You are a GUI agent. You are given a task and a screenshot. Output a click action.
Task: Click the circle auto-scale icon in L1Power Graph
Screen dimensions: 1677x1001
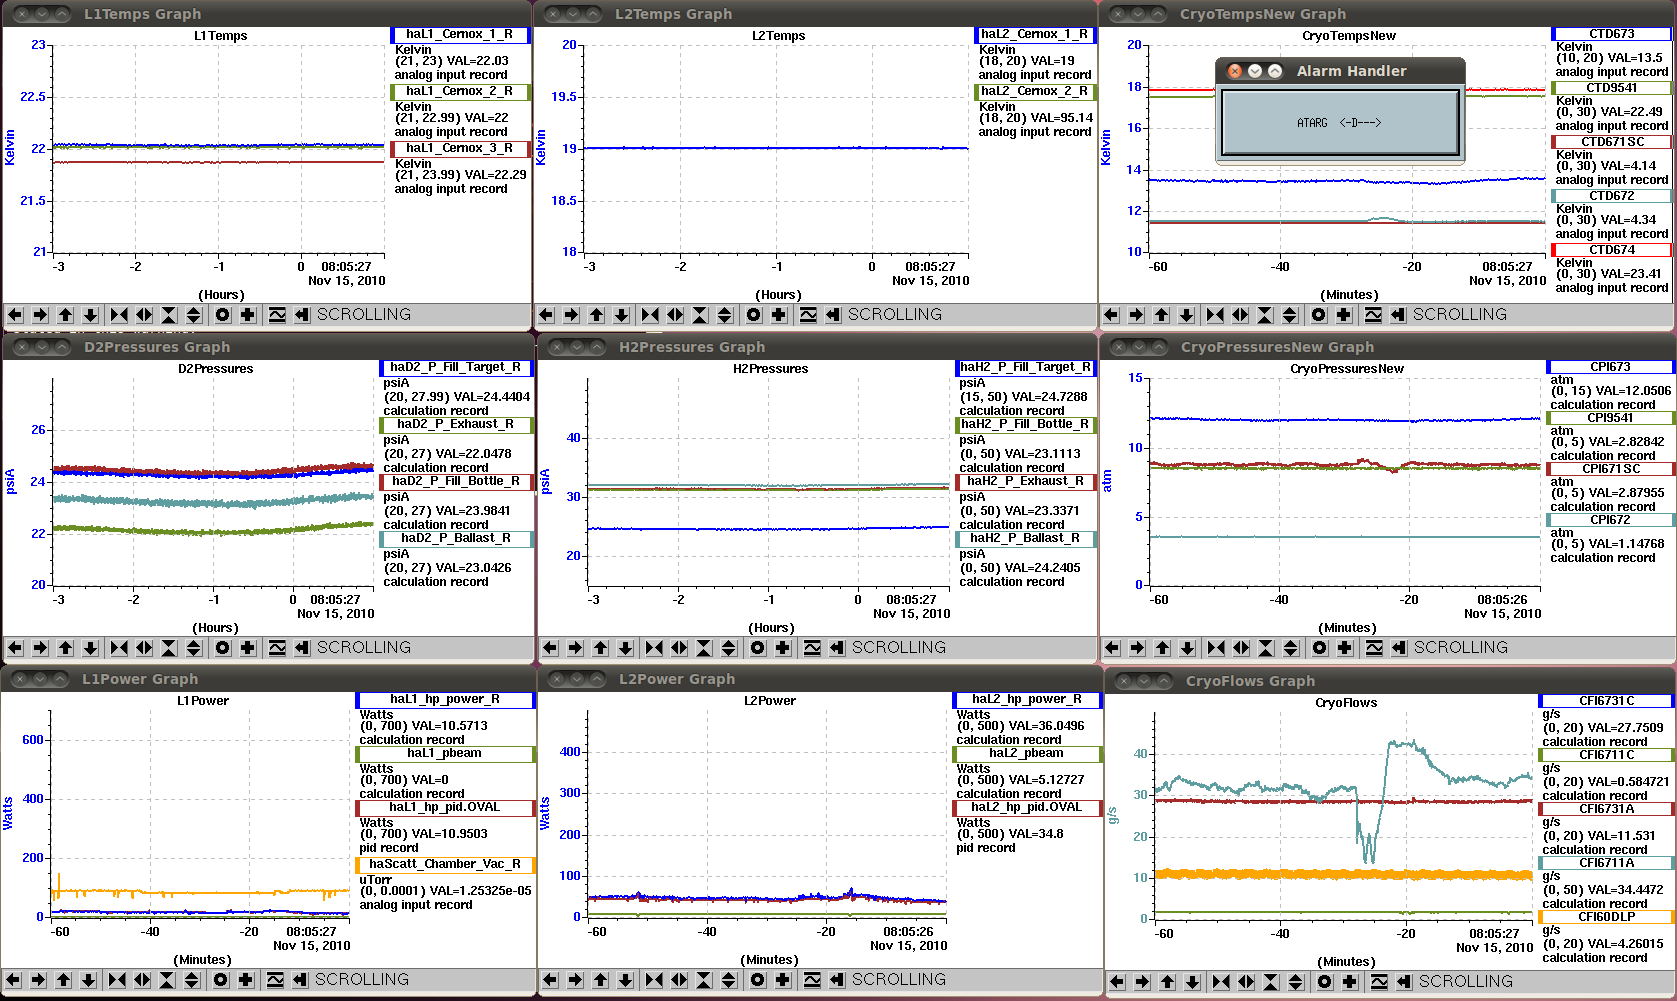(x=221, y=980)
